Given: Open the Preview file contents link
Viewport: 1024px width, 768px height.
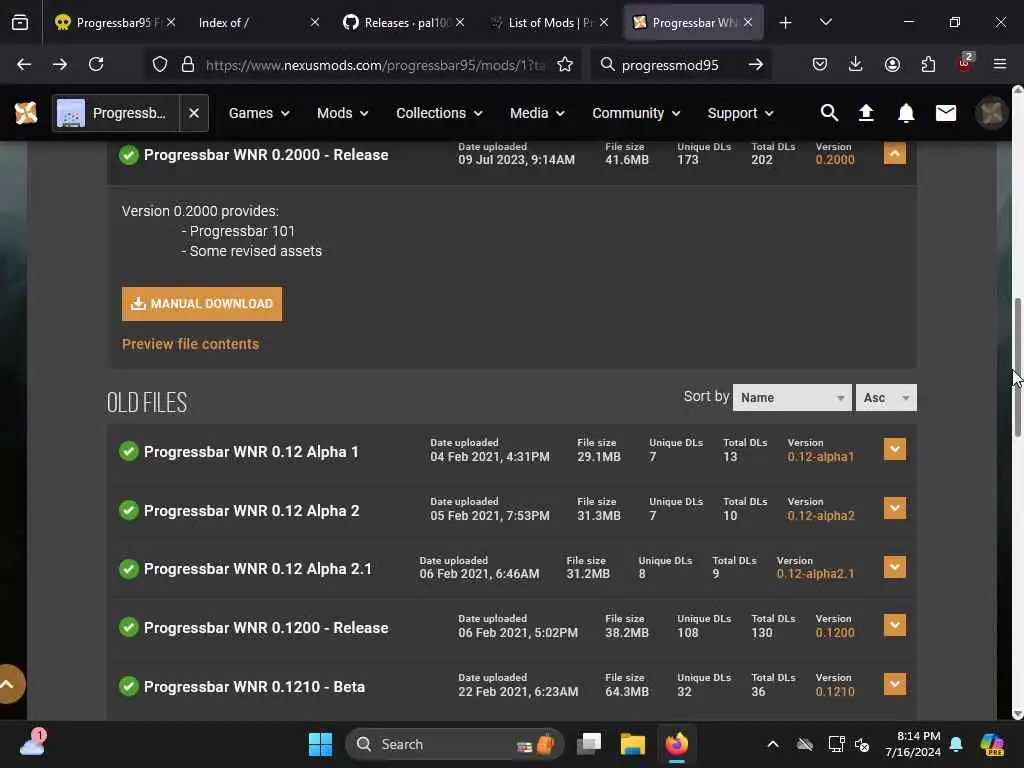Looking at the screenshot, I should tap(190, 344).
